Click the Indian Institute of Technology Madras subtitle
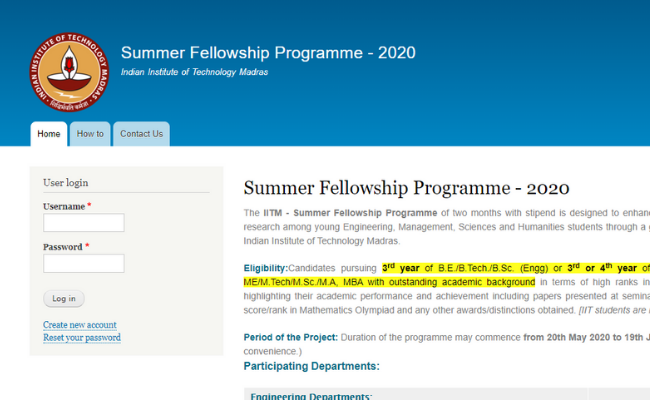Screen dimensions: 650x400 tap(194, 73)
